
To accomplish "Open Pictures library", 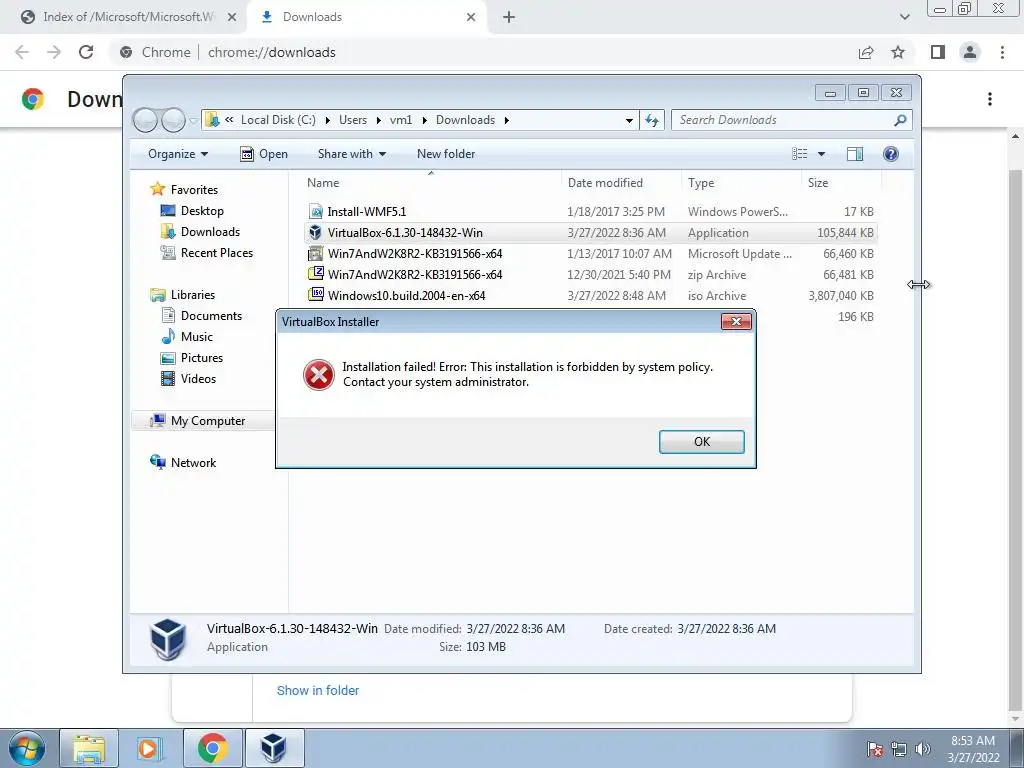I will [x=202, y=357].
